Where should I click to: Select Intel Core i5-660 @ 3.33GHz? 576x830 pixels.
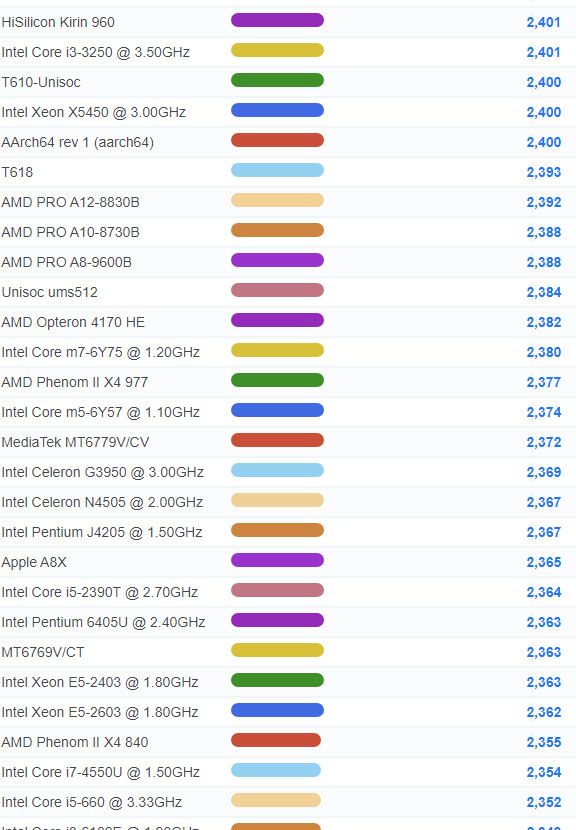92,802
